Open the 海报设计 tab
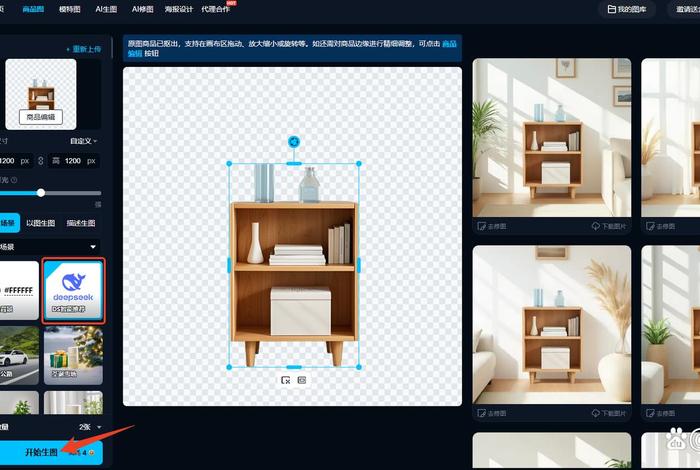 coord(179,9)
